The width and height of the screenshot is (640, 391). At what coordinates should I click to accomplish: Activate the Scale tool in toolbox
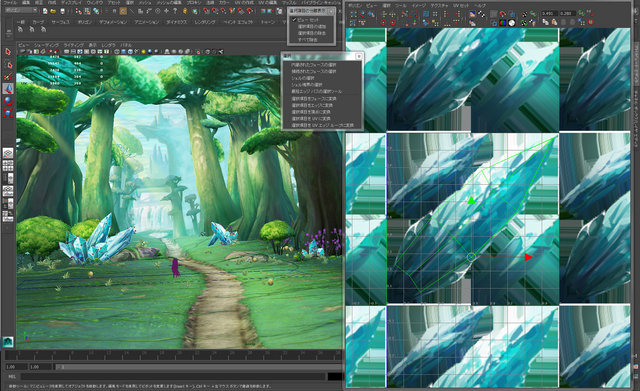pyautogui.click(x=8, y=113)
